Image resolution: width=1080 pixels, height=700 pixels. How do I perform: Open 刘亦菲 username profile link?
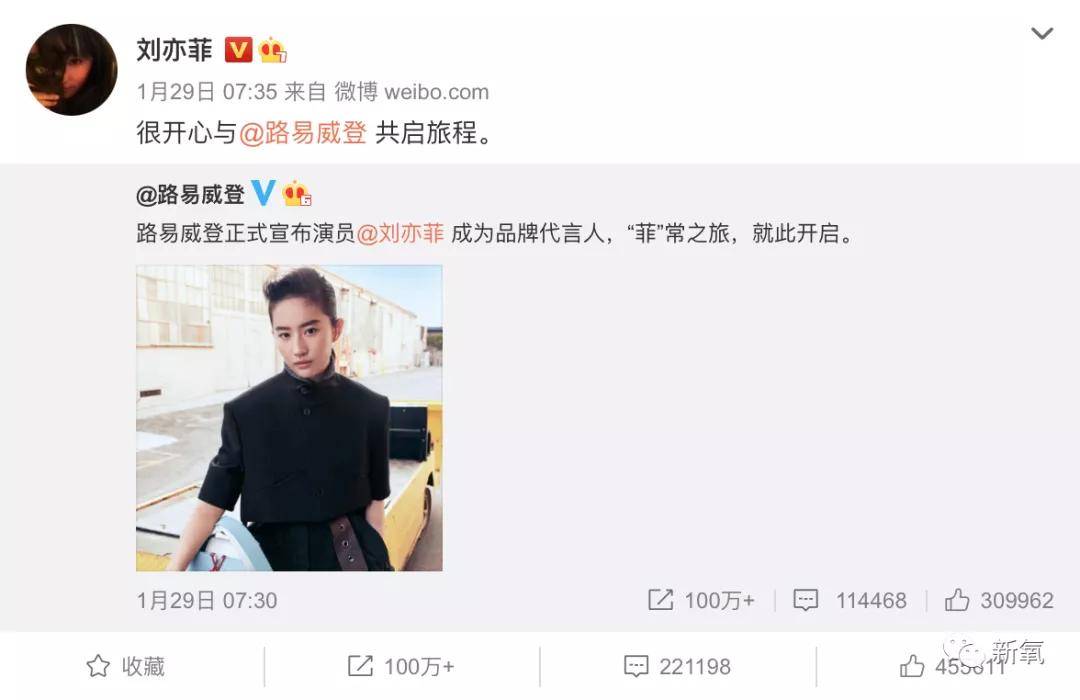coord(174,50)
